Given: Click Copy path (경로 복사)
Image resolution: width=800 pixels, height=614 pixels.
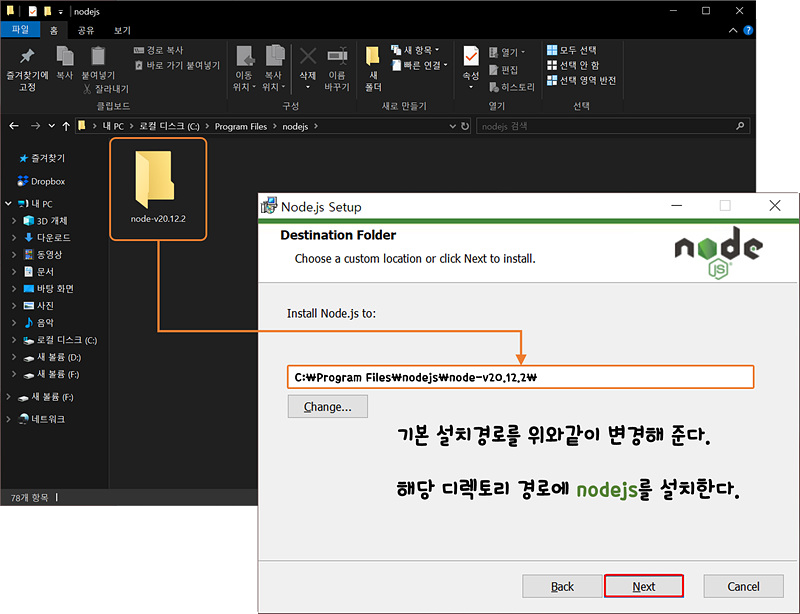Looking at the screenshot, I should pyautogui.click(x=158, y=50).
